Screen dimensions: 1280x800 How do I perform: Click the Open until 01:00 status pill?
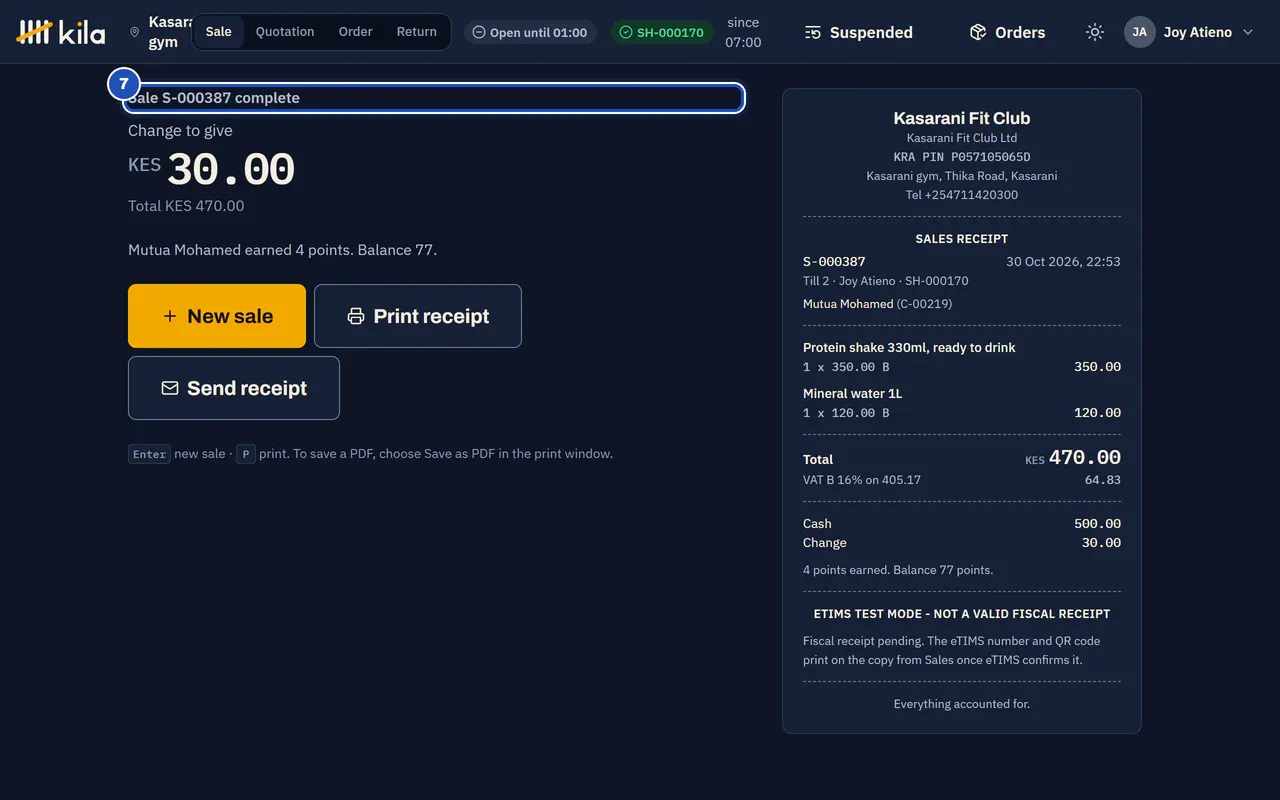530,32
